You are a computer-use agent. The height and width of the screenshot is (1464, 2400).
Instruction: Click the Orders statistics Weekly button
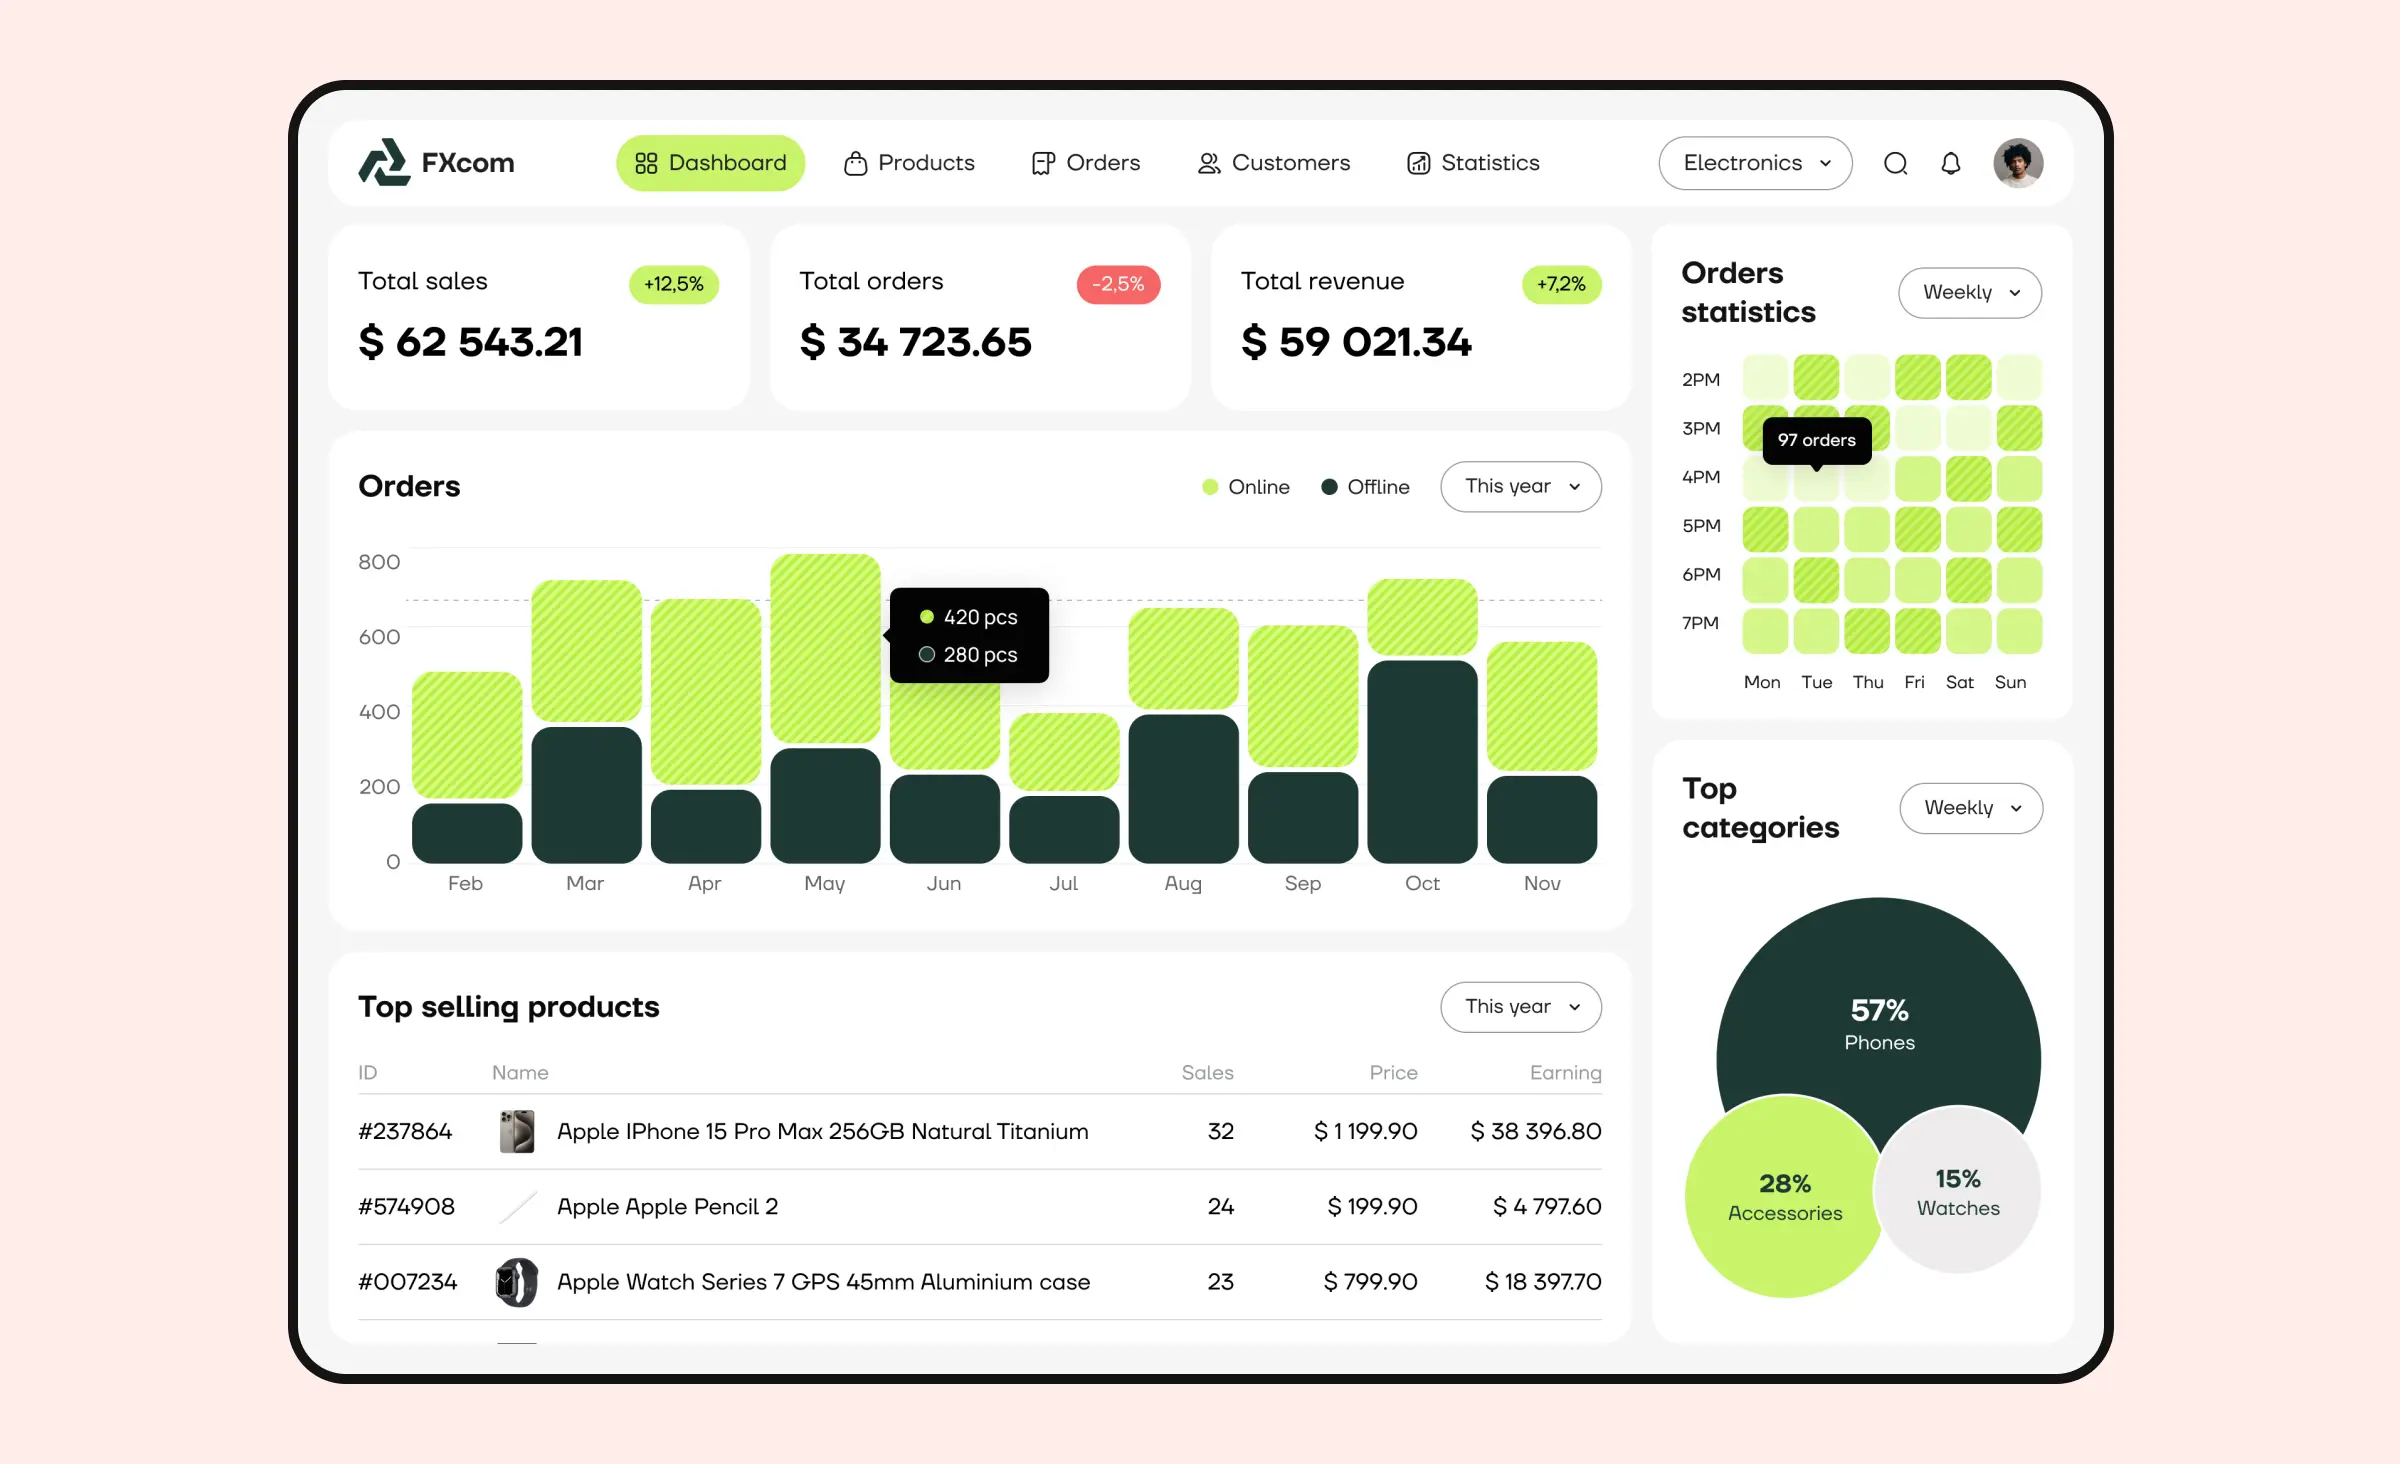(1968, 291)
